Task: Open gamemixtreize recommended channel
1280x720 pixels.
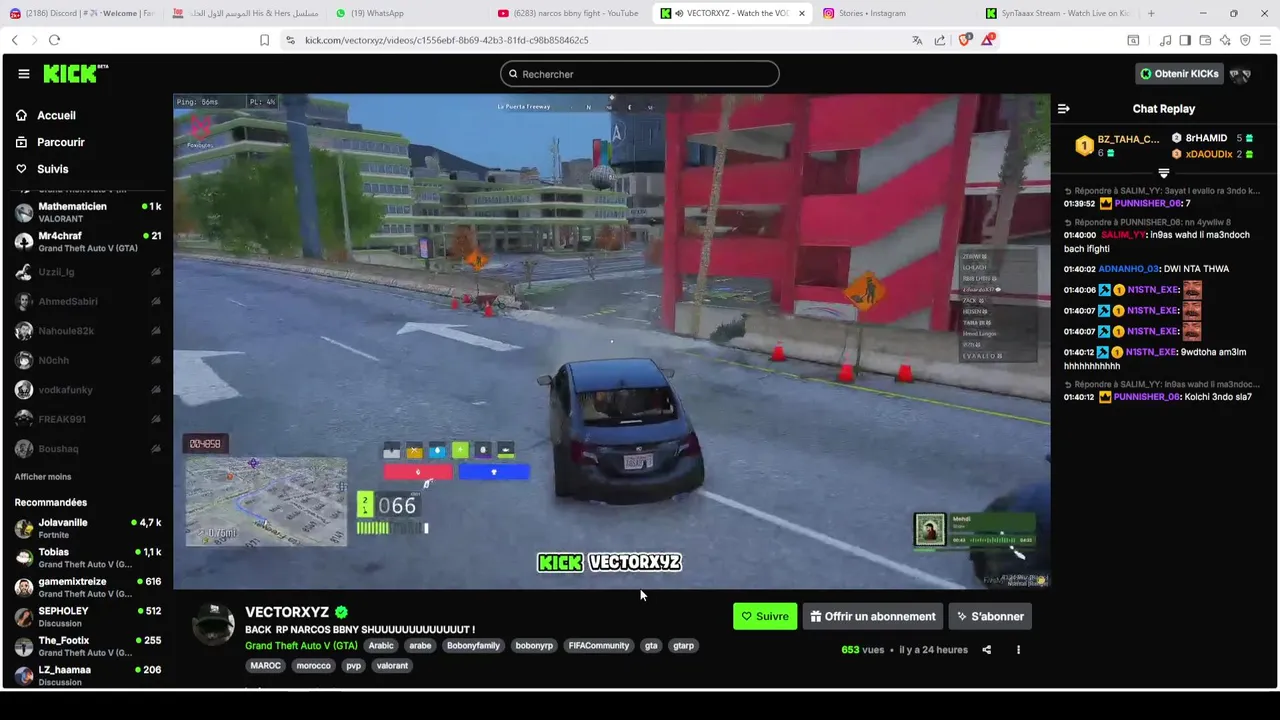Action: click(x=88, y=587)
